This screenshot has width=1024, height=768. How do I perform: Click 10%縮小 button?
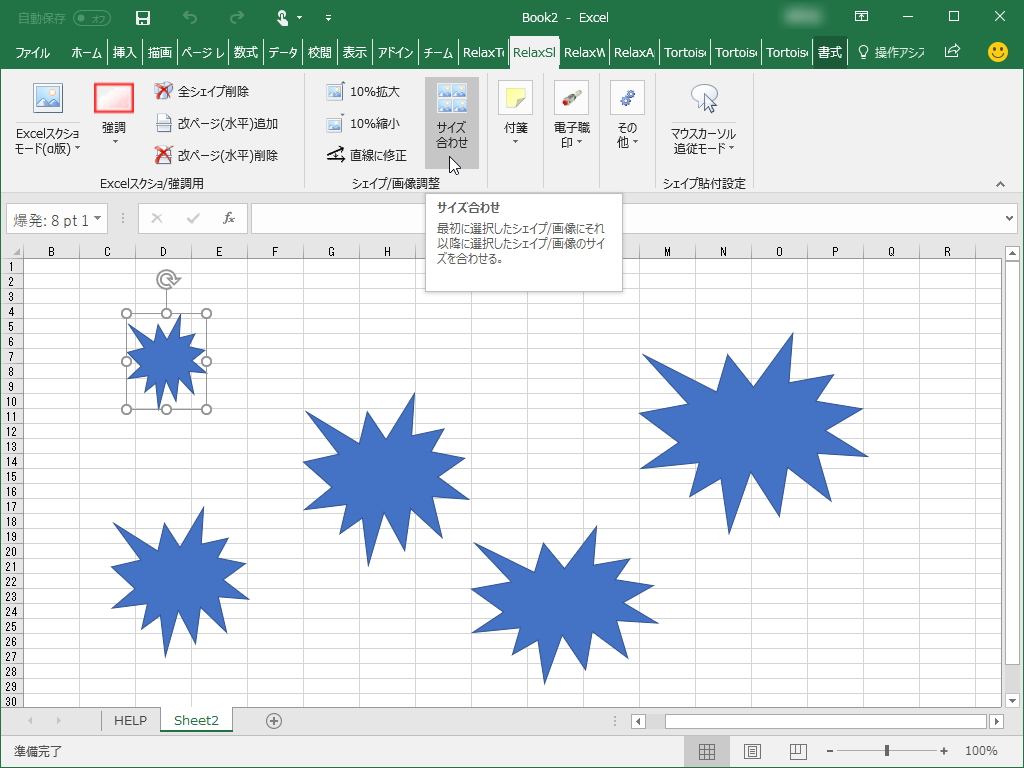click(x=363, y=123)
